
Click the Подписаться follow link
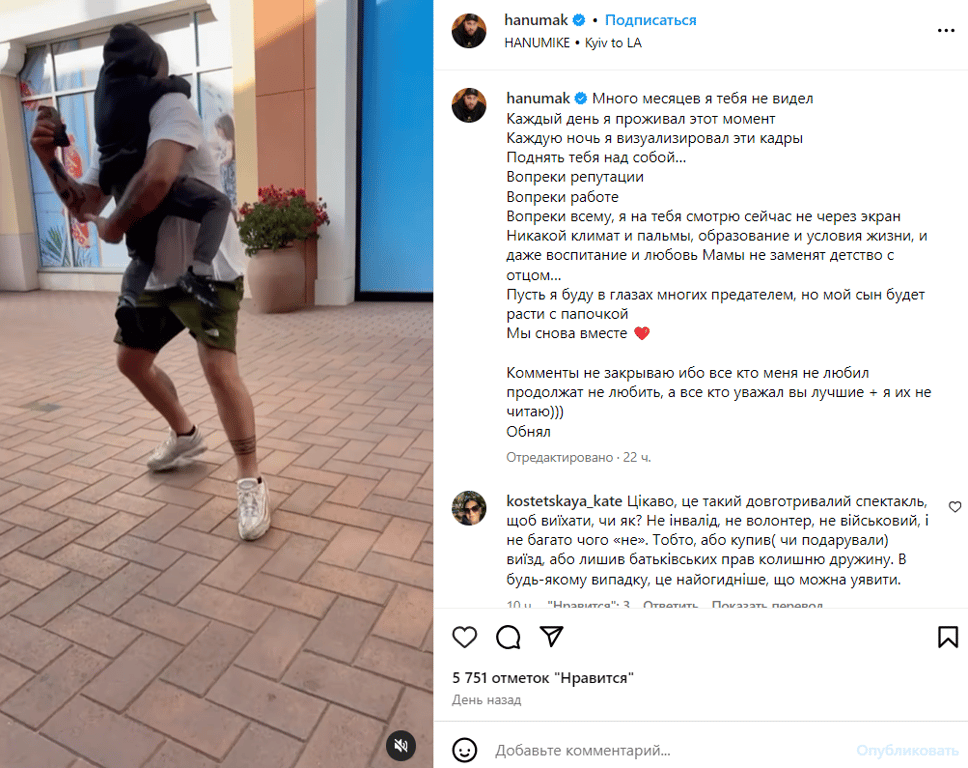click(650, 20)
